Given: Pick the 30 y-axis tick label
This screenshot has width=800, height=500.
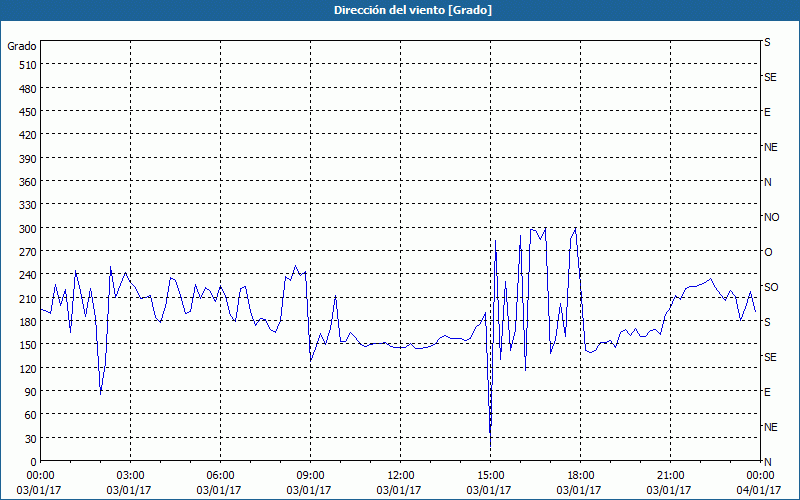Looking at the screenshot, I should 31,439.
